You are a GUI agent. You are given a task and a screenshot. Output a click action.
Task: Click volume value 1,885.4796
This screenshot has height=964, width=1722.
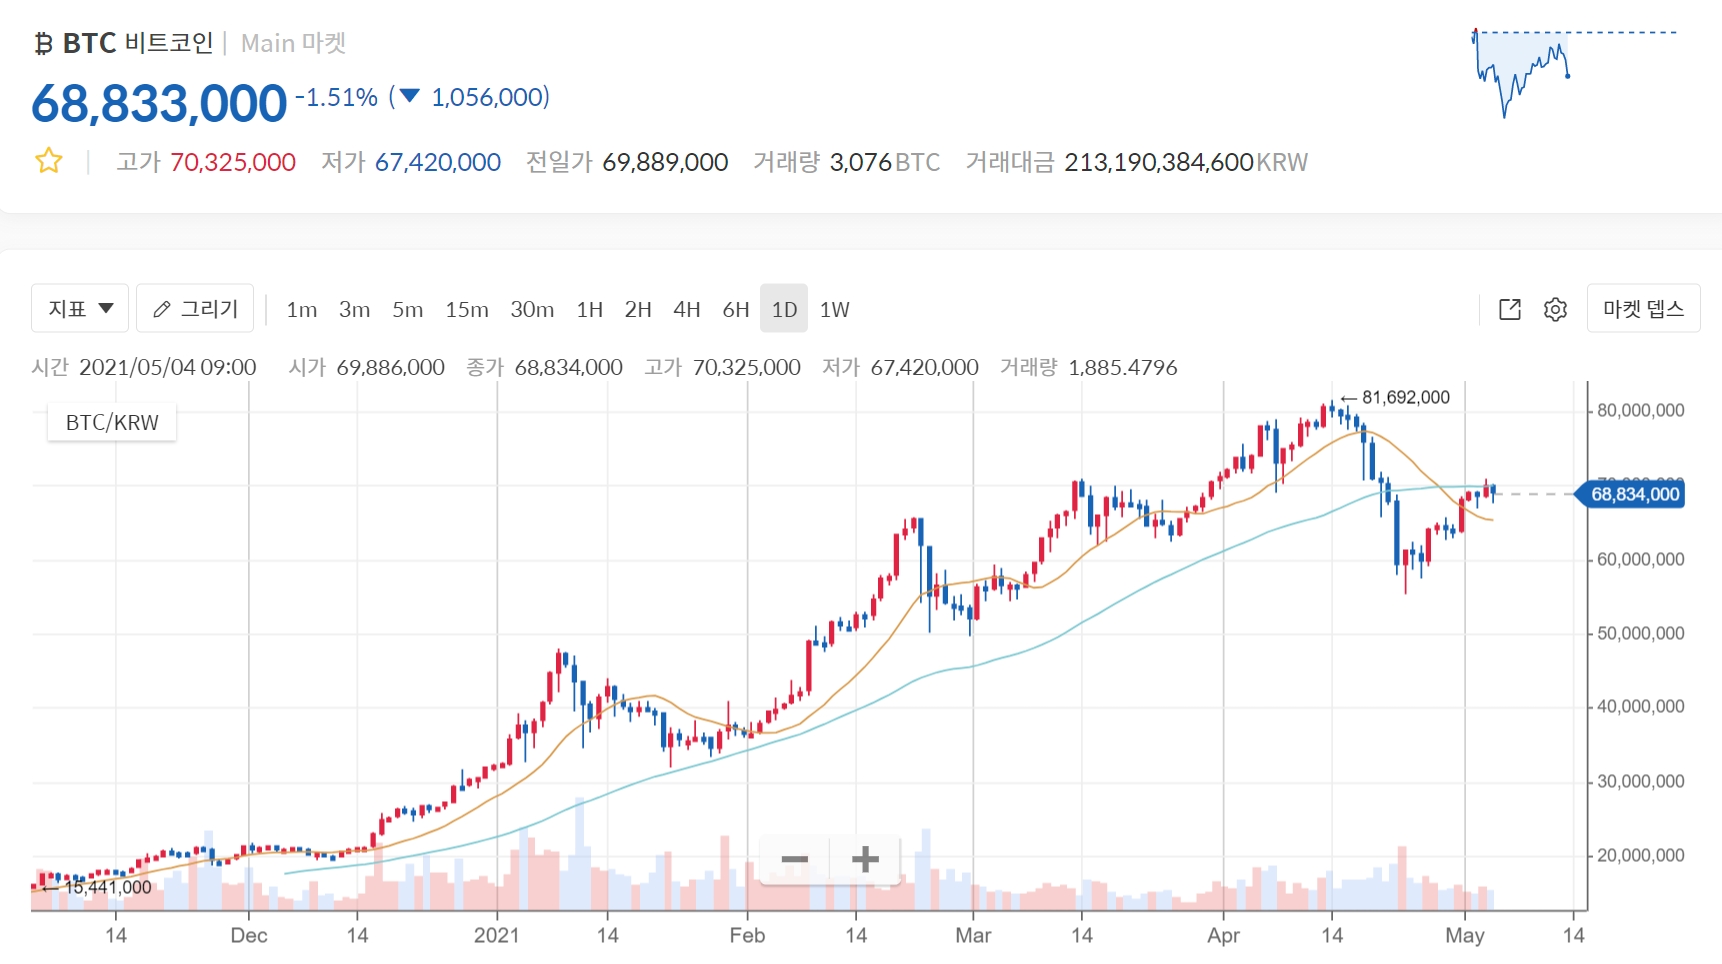[1123, 367]
